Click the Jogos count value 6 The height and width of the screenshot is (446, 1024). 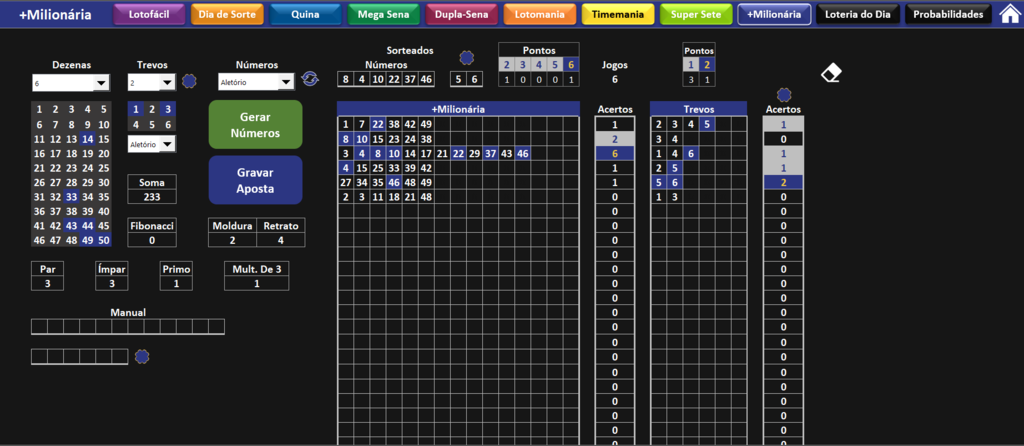click(615, 80)
